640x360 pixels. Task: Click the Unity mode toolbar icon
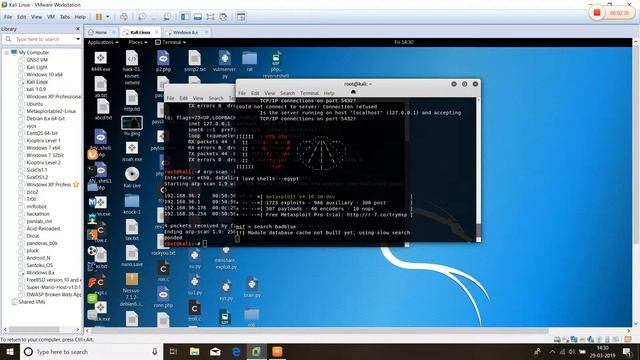click(x=223, y=17)
